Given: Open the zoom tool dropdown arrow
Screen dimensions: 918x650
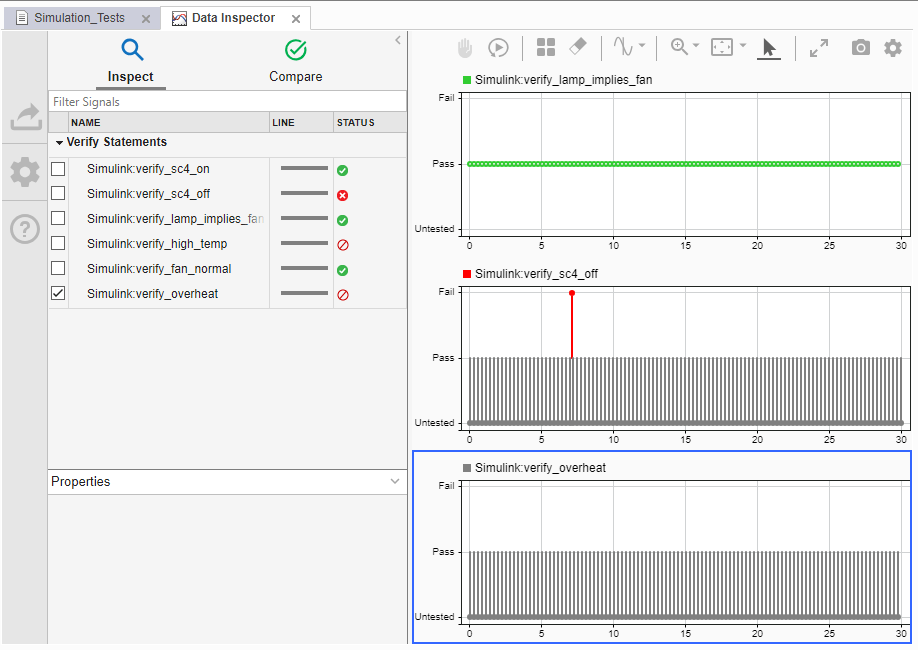Looking at the screenshot, I should (696, 46).
